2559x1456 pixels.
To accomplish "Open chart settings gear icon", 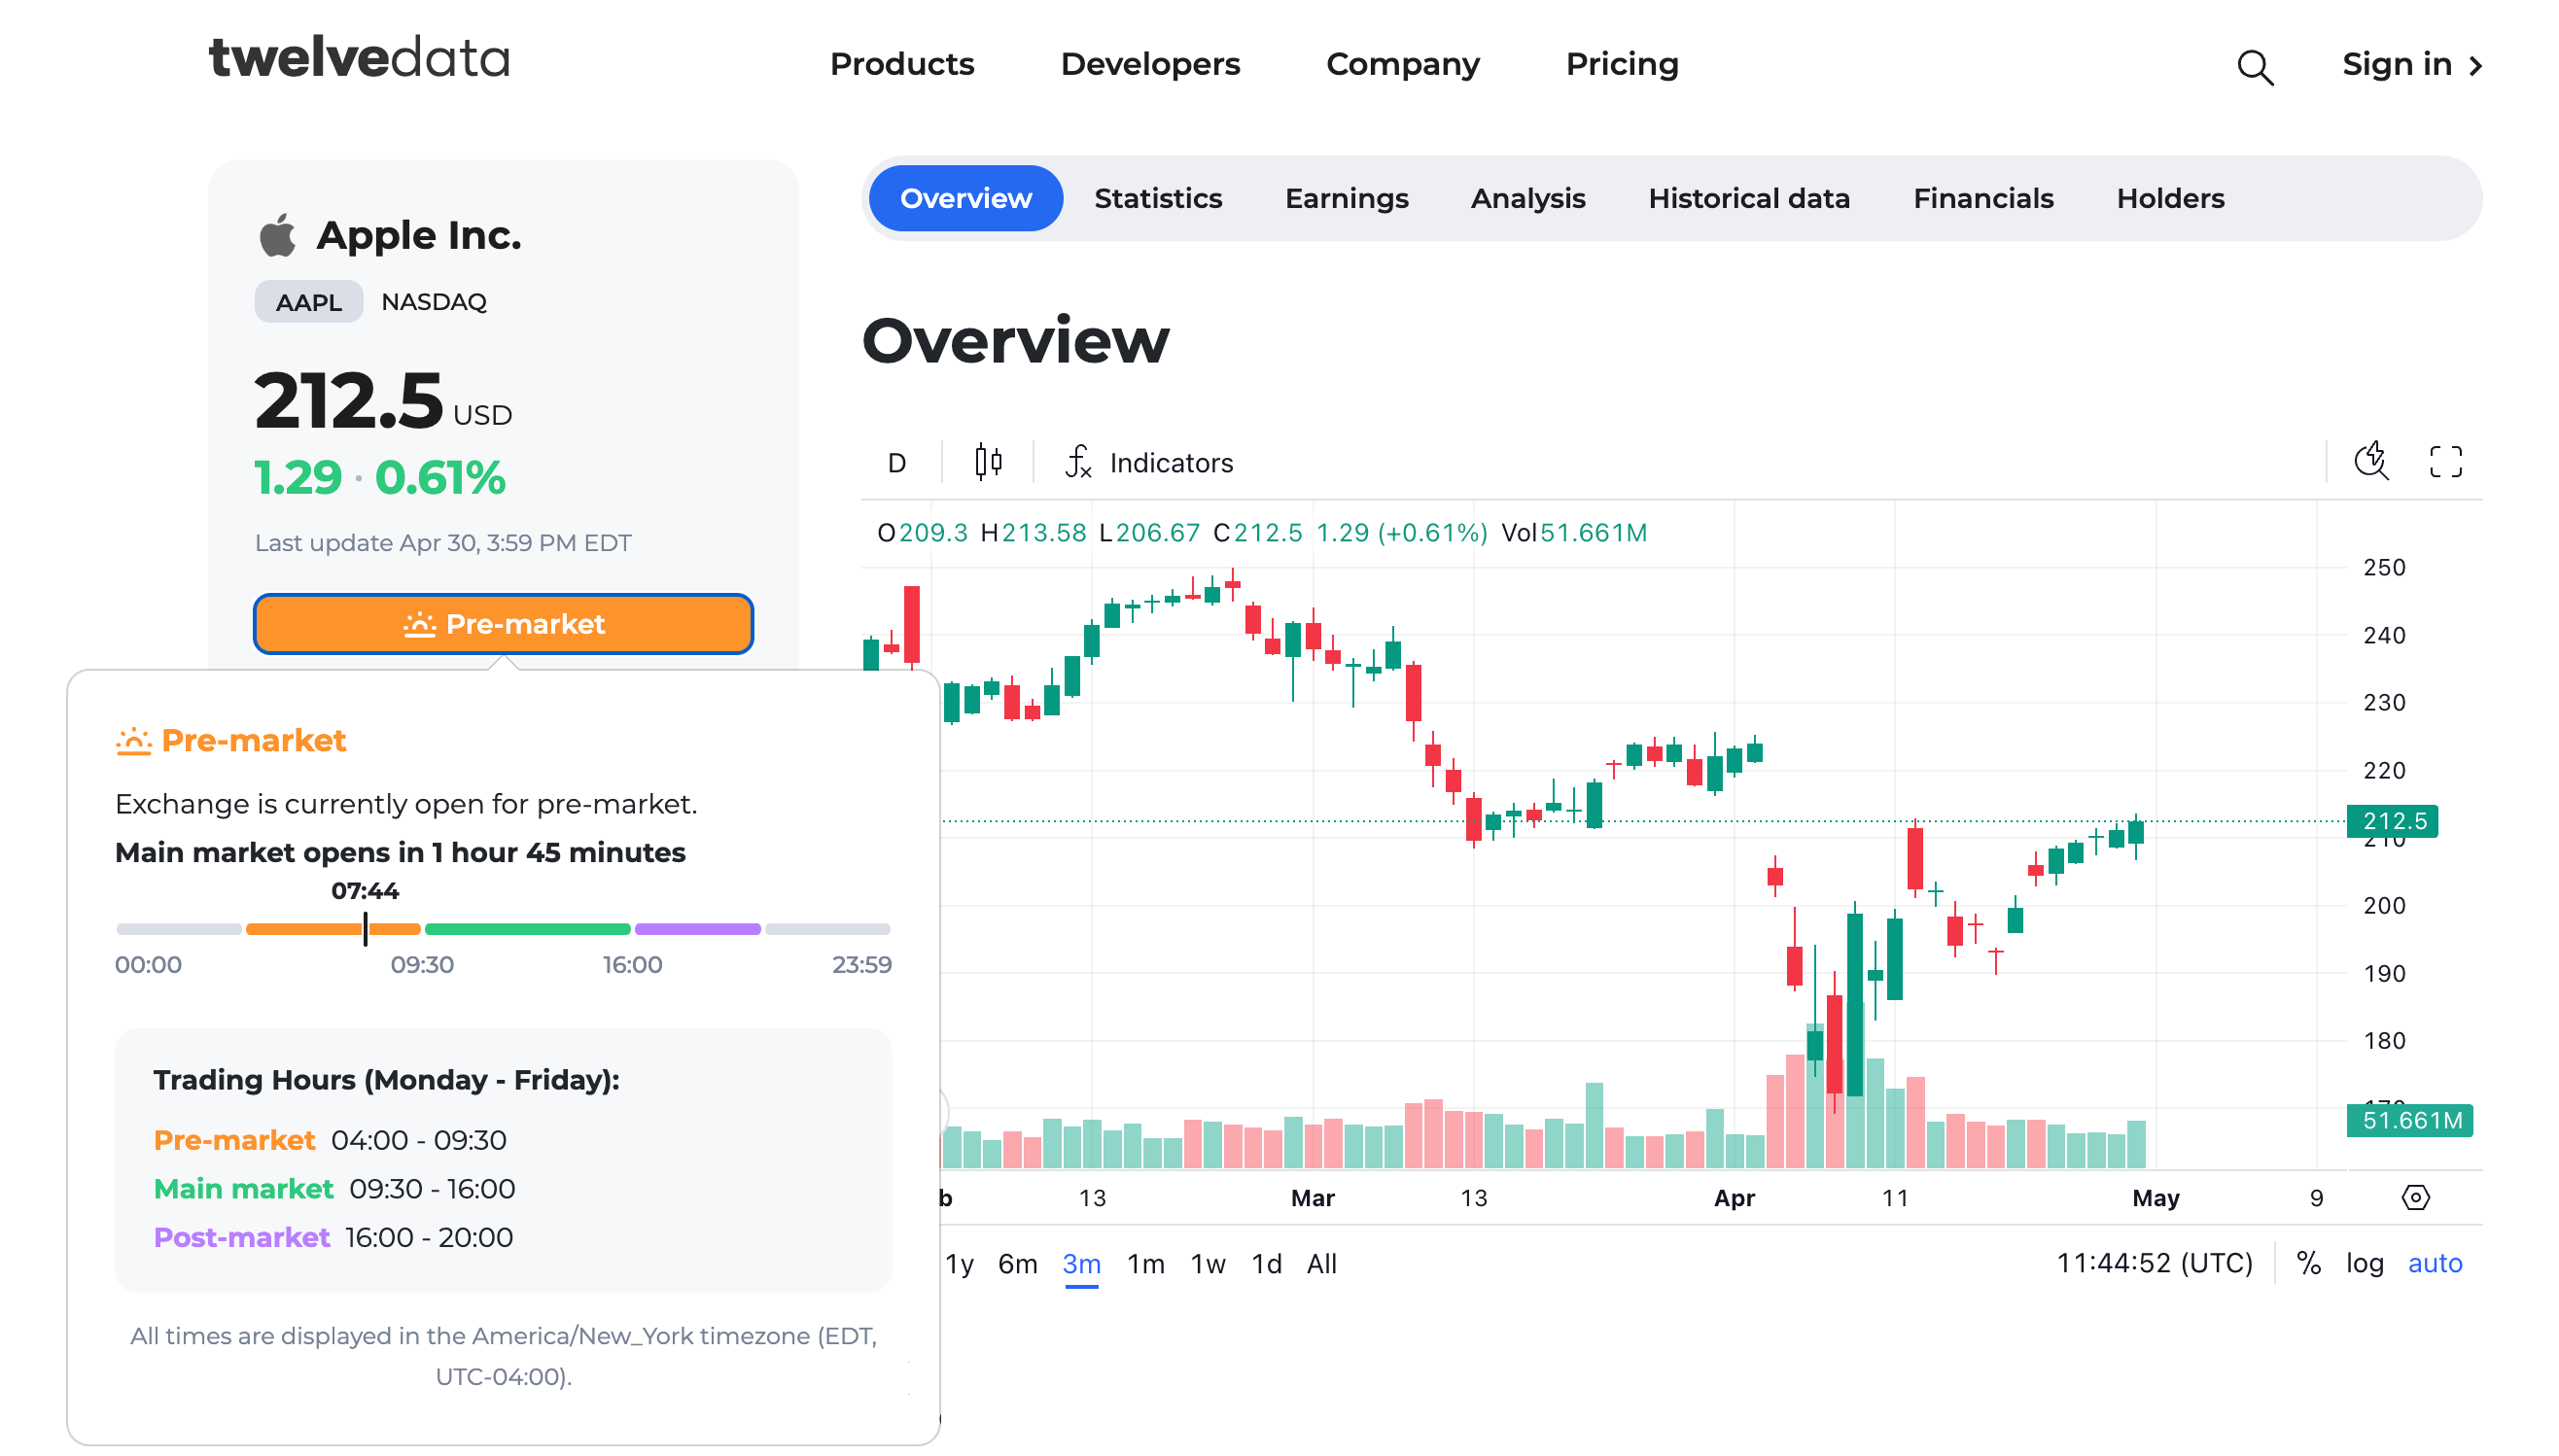I will click(2415, 1197).
